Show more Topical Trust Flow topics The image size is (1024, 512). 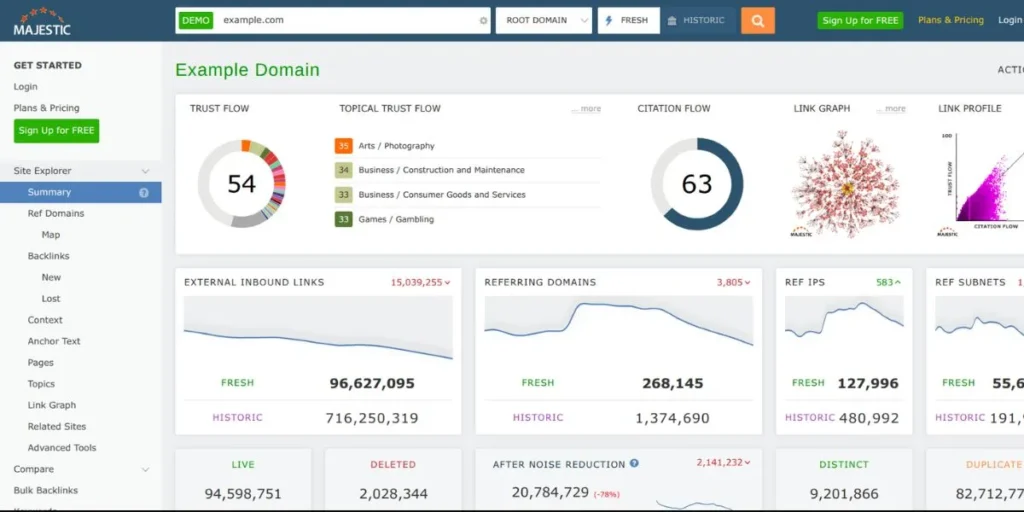click(x=587, y=109)
